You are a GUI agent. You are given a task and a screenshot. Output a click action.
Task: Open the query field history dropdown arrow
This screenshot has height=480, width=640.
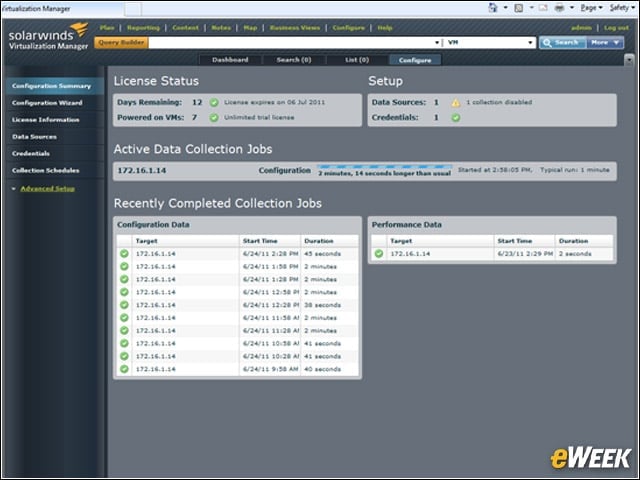click(437, 42)
